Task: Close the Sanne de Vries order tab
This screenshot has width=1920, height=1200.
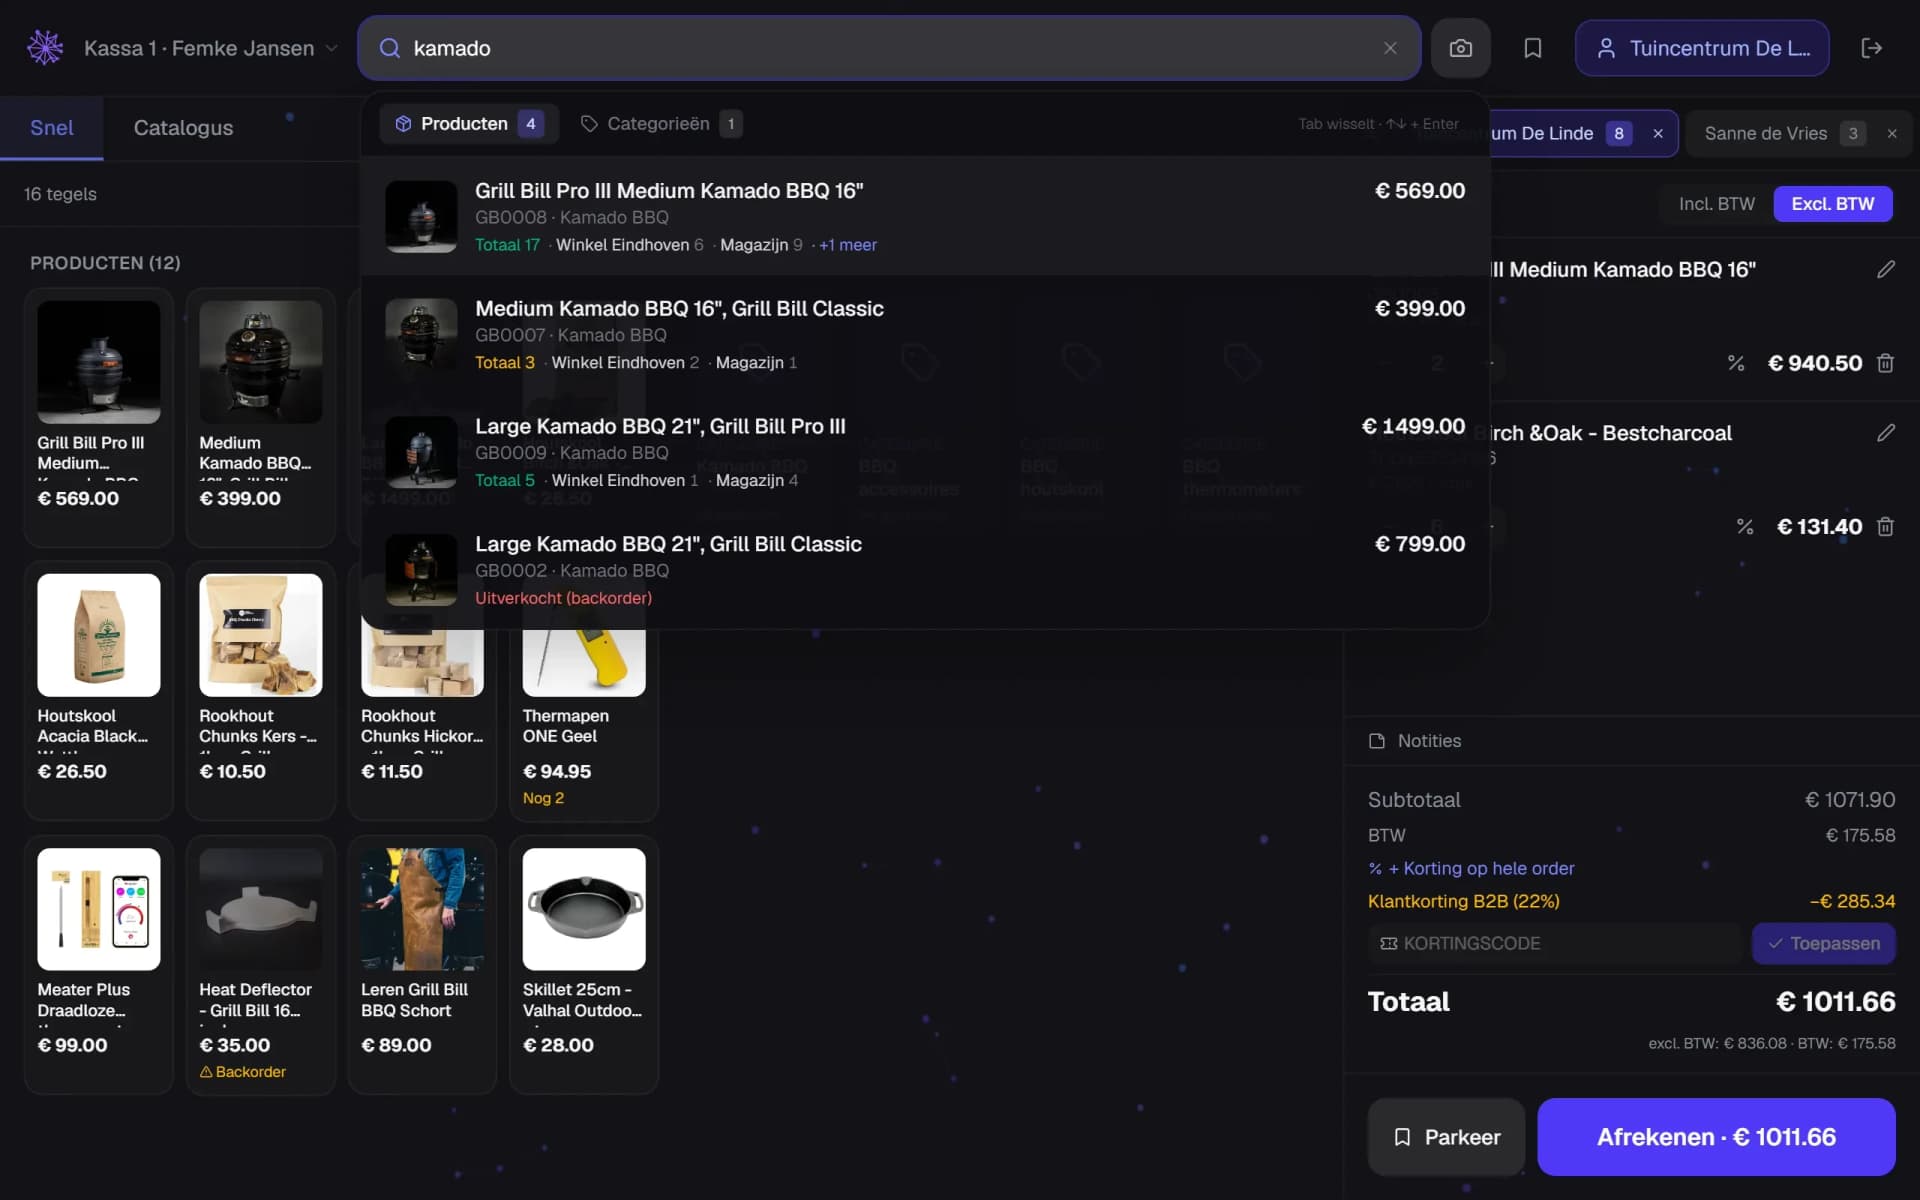Action: 1891,134
